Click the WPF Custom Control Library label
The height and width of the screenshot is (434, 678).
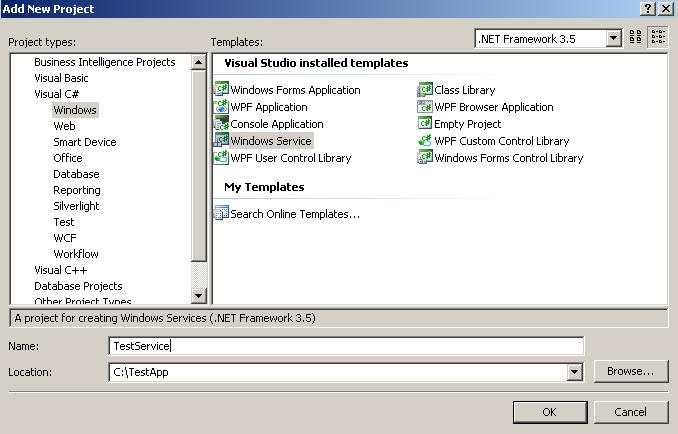coord(502,141)
